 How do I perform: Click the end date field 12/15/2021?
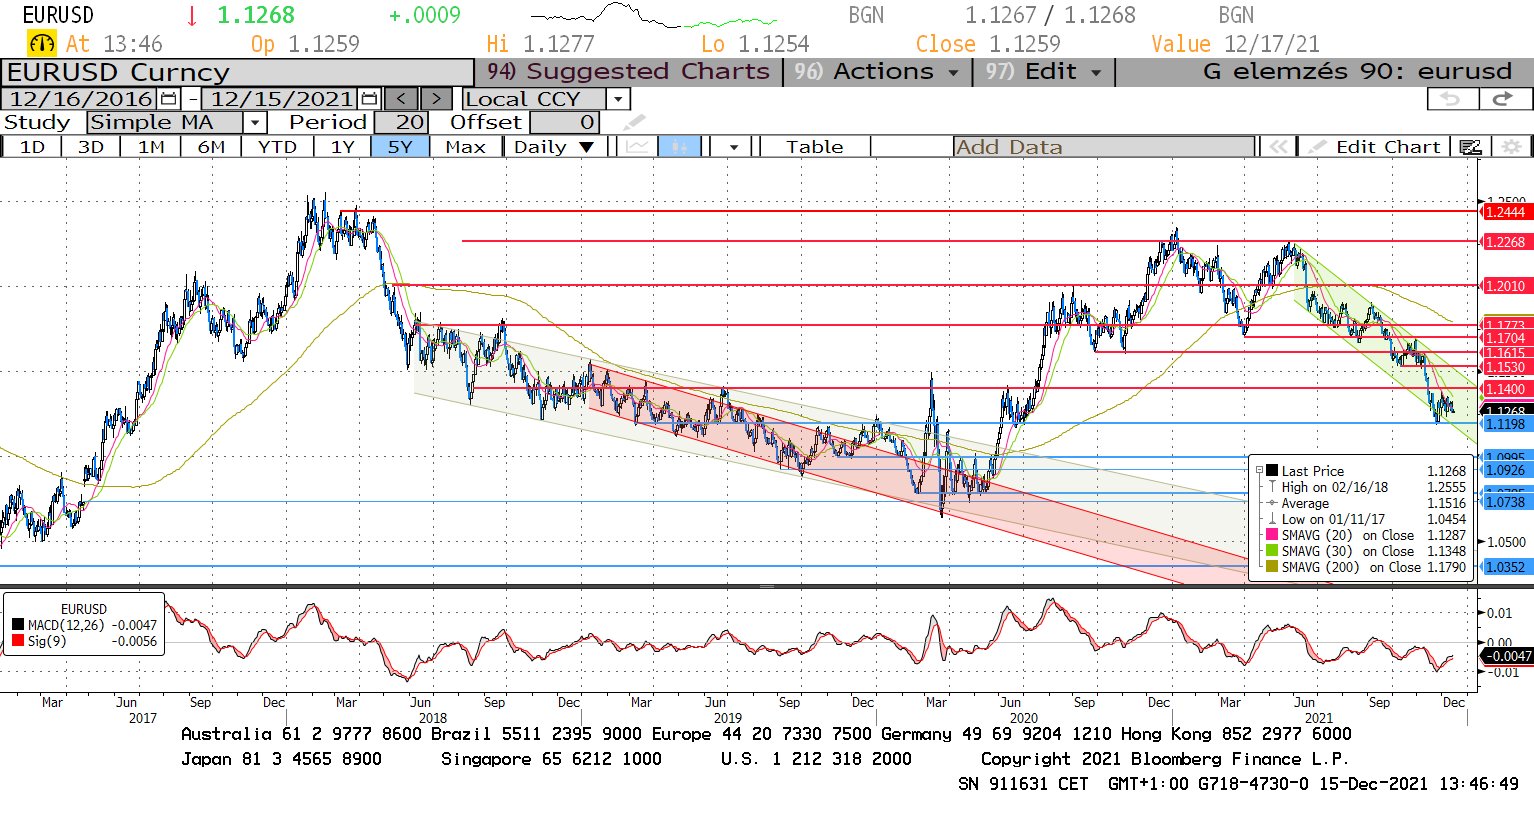tap(281, 99)
